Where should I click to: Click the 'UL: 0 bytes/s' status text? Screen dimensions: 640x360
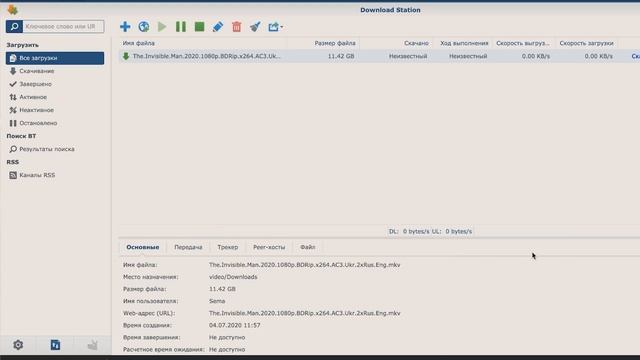click(x=452, y=231)
